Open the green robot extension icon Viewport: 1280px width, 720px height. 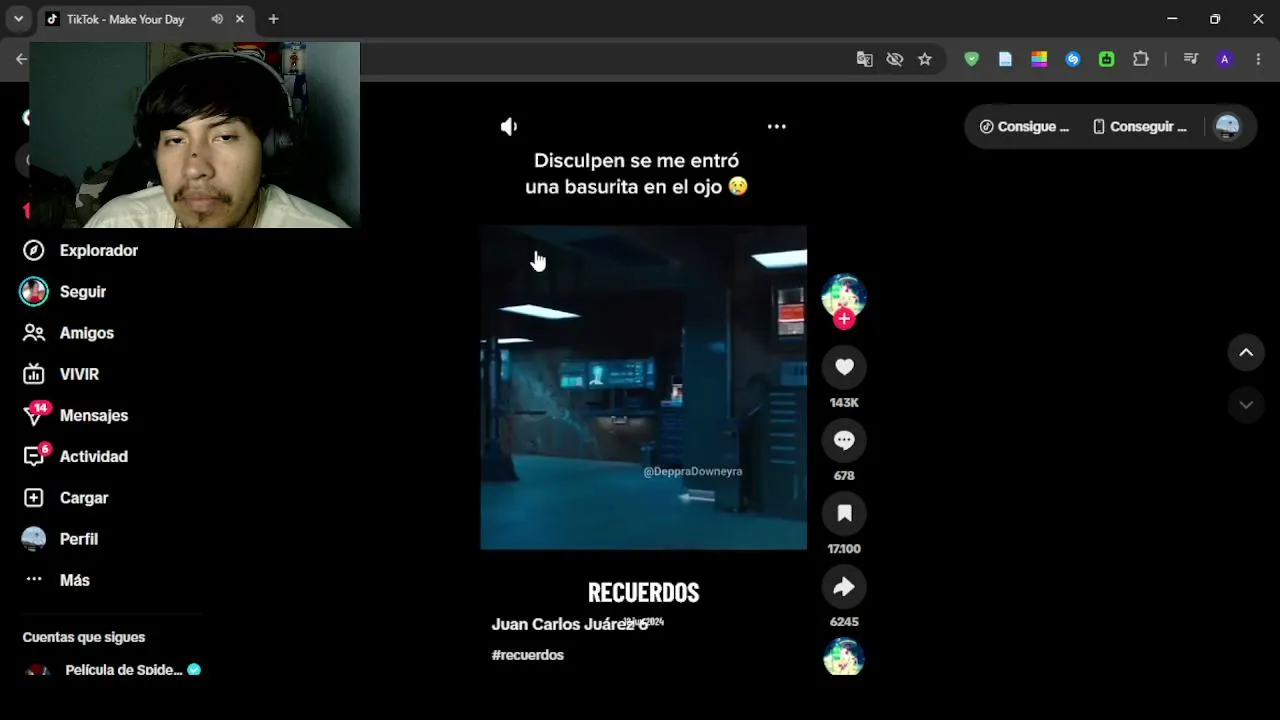pyautogui.click(x=1107, y=59)
